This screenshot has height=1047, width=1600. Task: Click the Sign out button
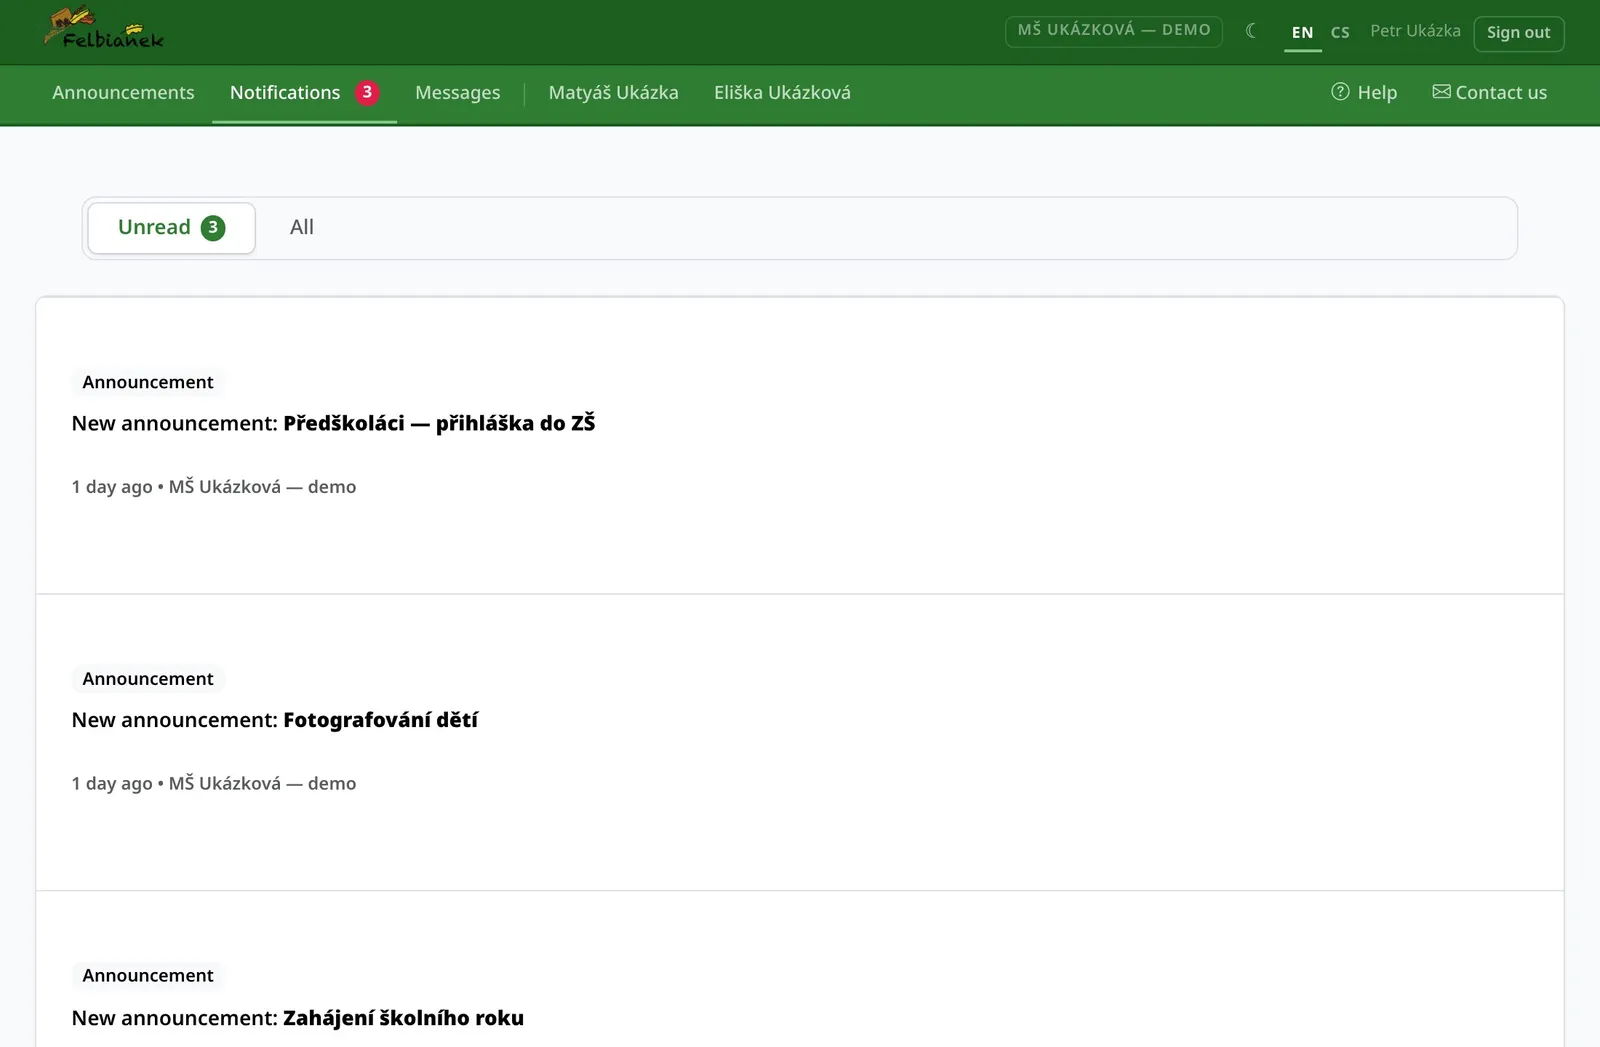pyautogui.click(x=1518, y=33)
